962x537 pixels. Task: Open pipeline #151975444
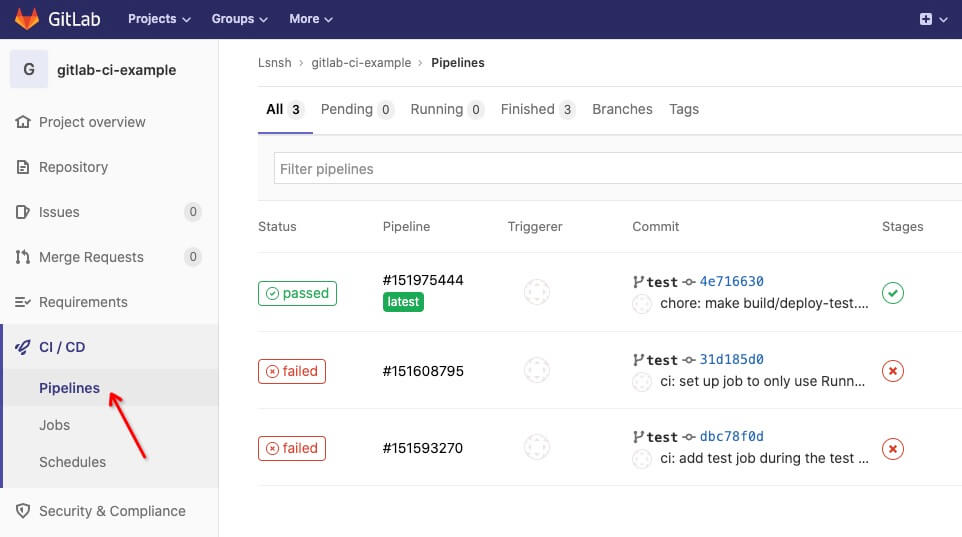pos(423,280)
